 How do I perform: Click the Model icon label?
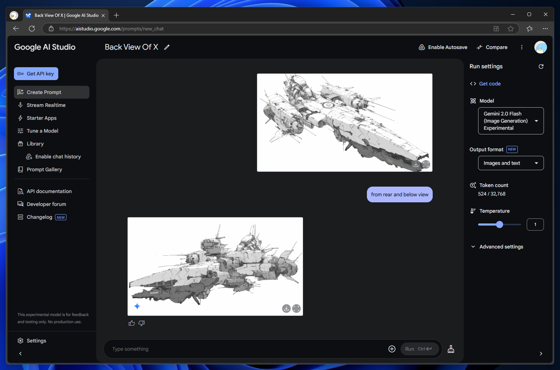click(473, 101)
